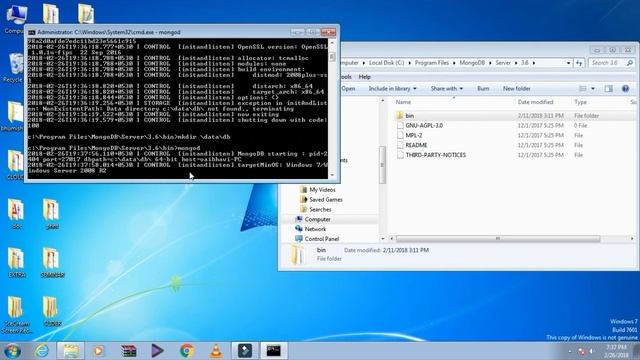Open the Recycle Bin desktop icon

(x=15, y=67)
